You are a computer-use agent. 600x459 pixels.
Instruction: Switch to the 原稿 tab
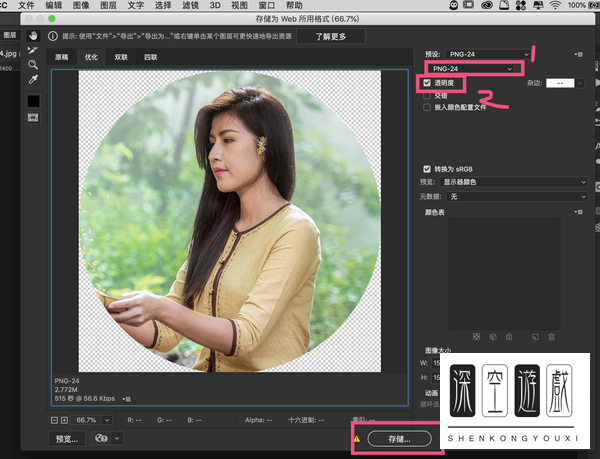[62, 57]
